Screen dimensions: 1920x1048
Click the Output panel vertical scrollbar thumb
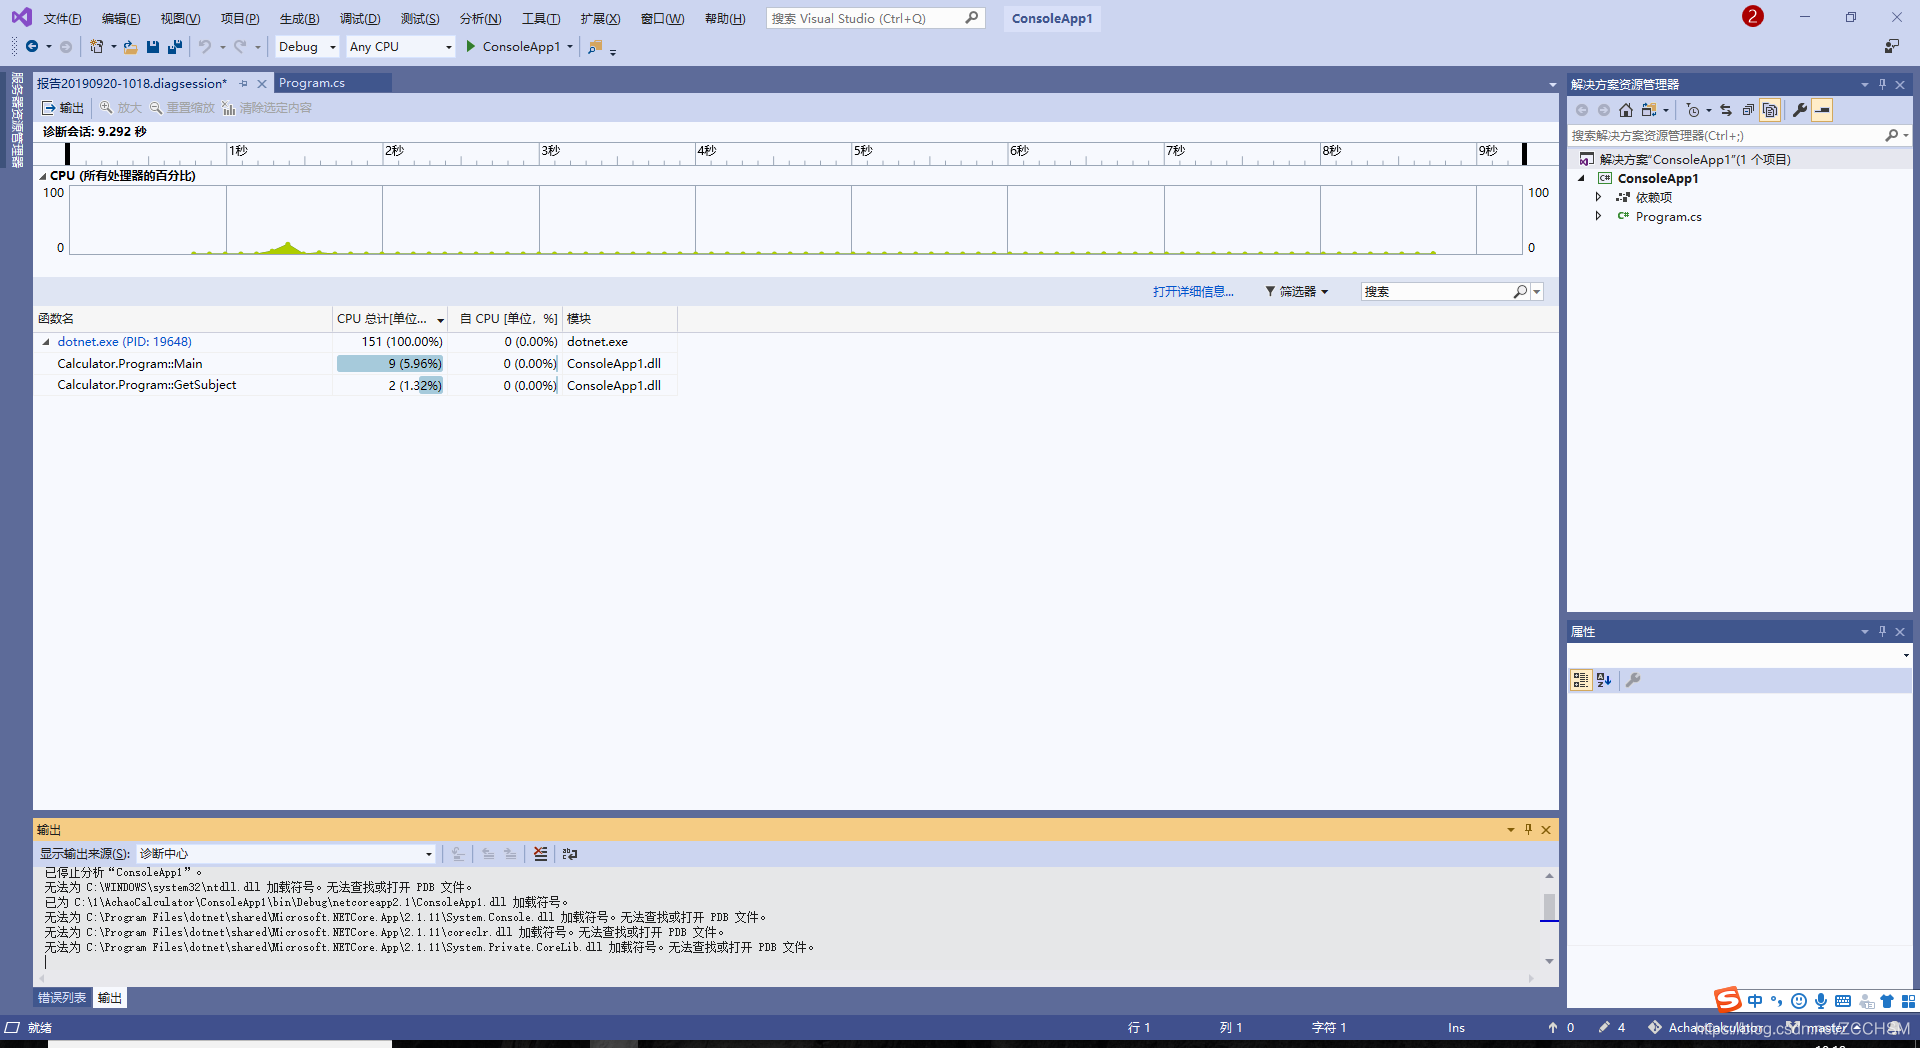coord(1549,906)
